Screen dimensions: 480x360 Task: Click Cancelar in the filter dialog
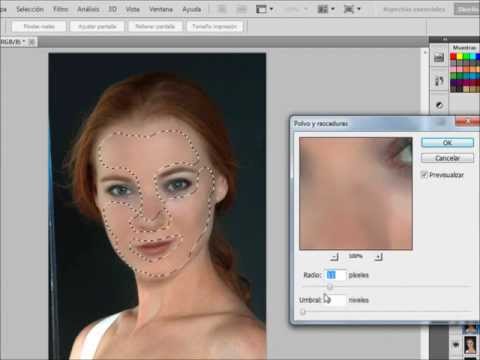(447, 158)
